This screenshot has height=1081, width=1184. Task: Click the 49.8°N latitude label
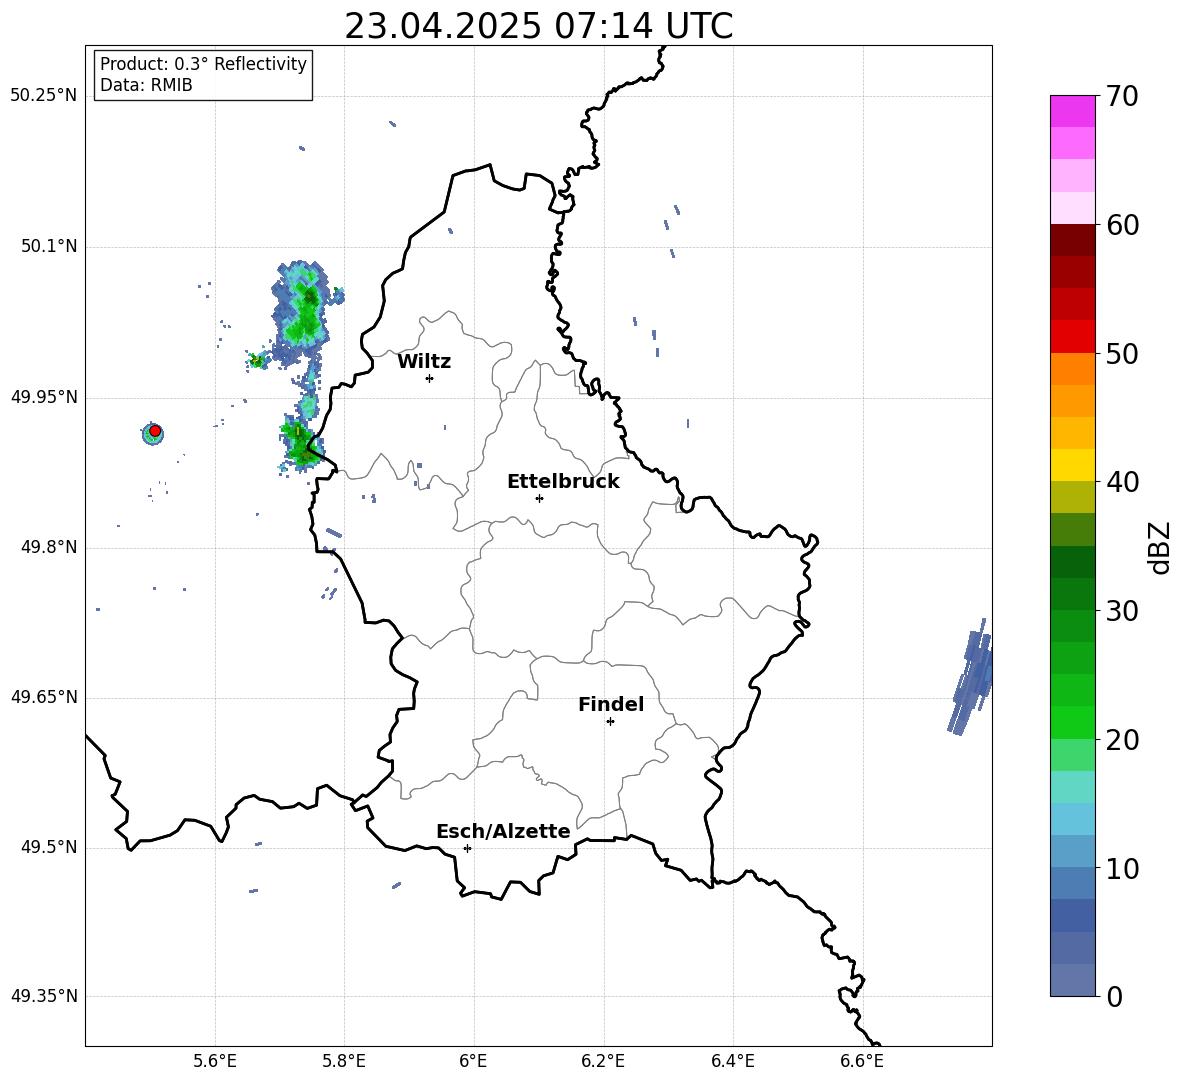click(49, 547)
